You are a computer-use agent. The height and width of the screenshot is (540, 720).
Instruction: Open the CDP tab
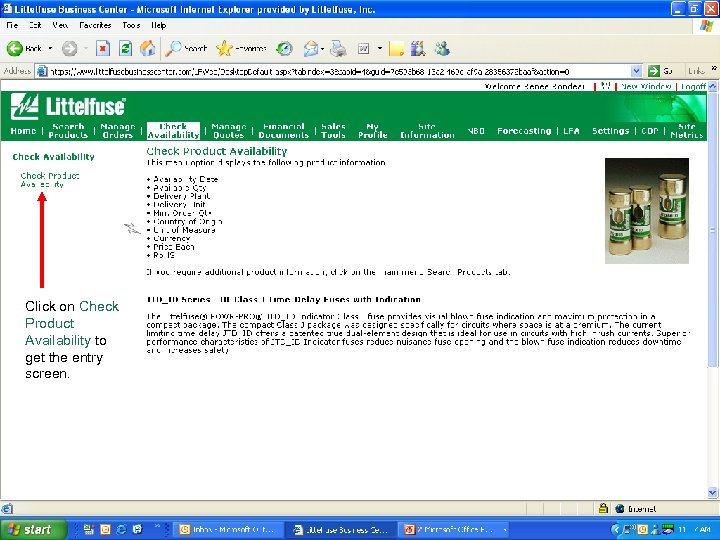pos(649,131)
